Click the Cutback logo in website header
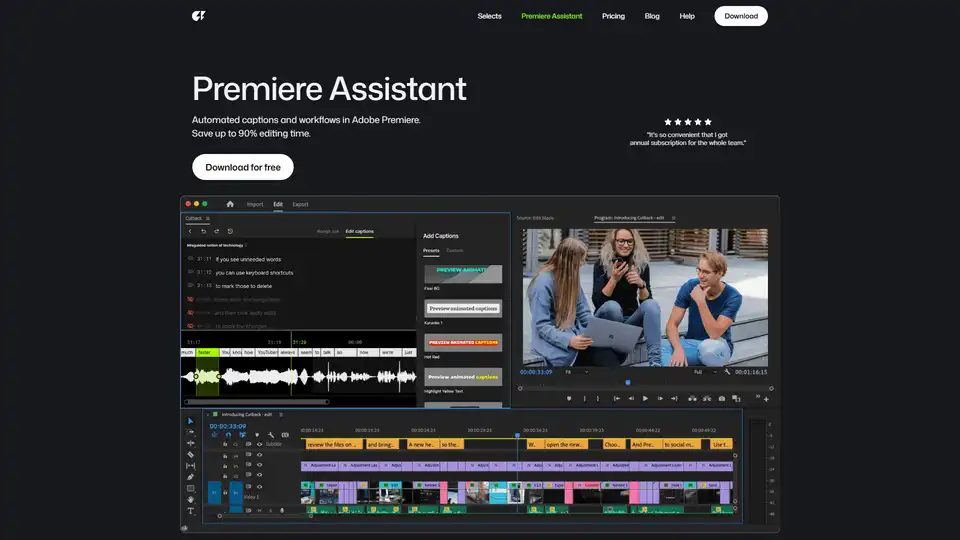 tap(198, 16)
